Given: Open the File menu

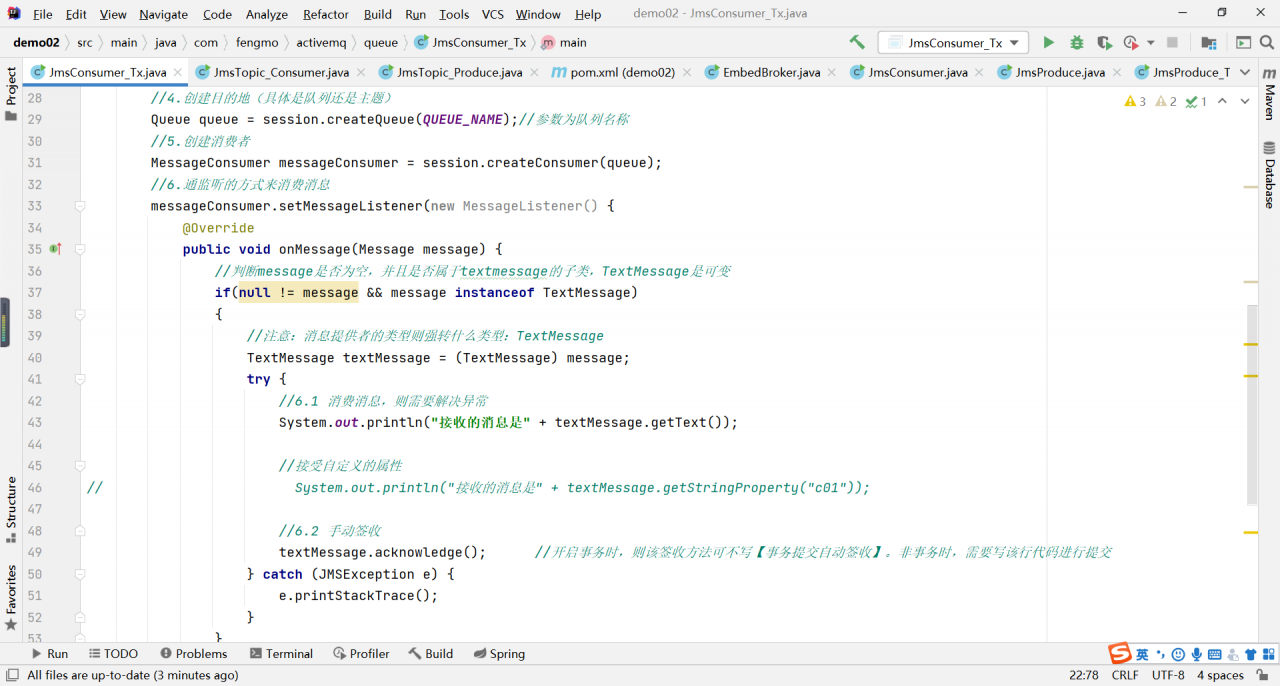Looking at the screenshot, I should (x=43, y=14).
